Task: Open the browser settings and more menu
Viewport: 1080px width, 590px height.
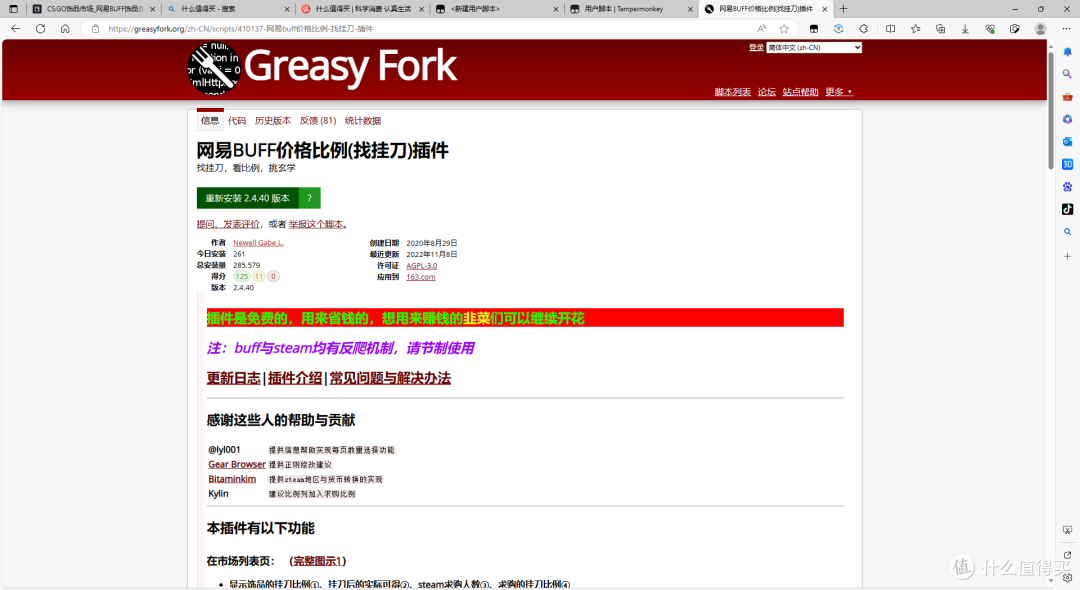Action: (1066, 29)
